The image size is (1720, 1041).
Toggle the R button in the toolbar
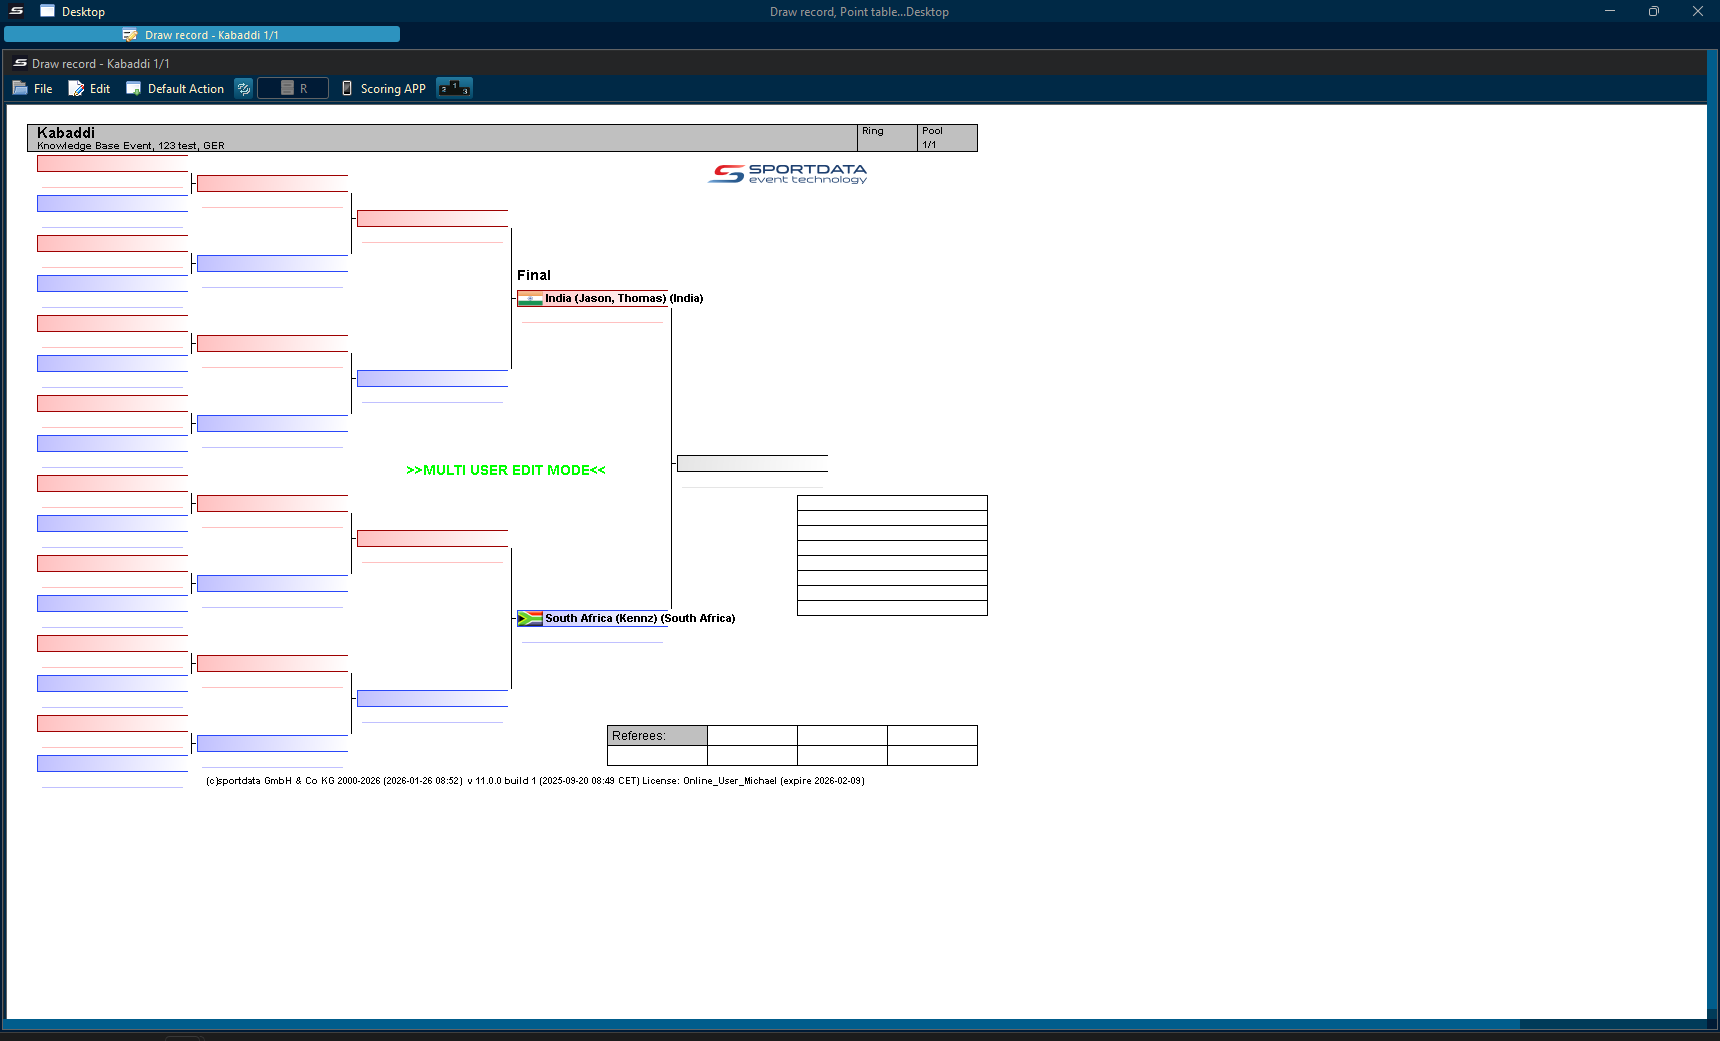293,89
